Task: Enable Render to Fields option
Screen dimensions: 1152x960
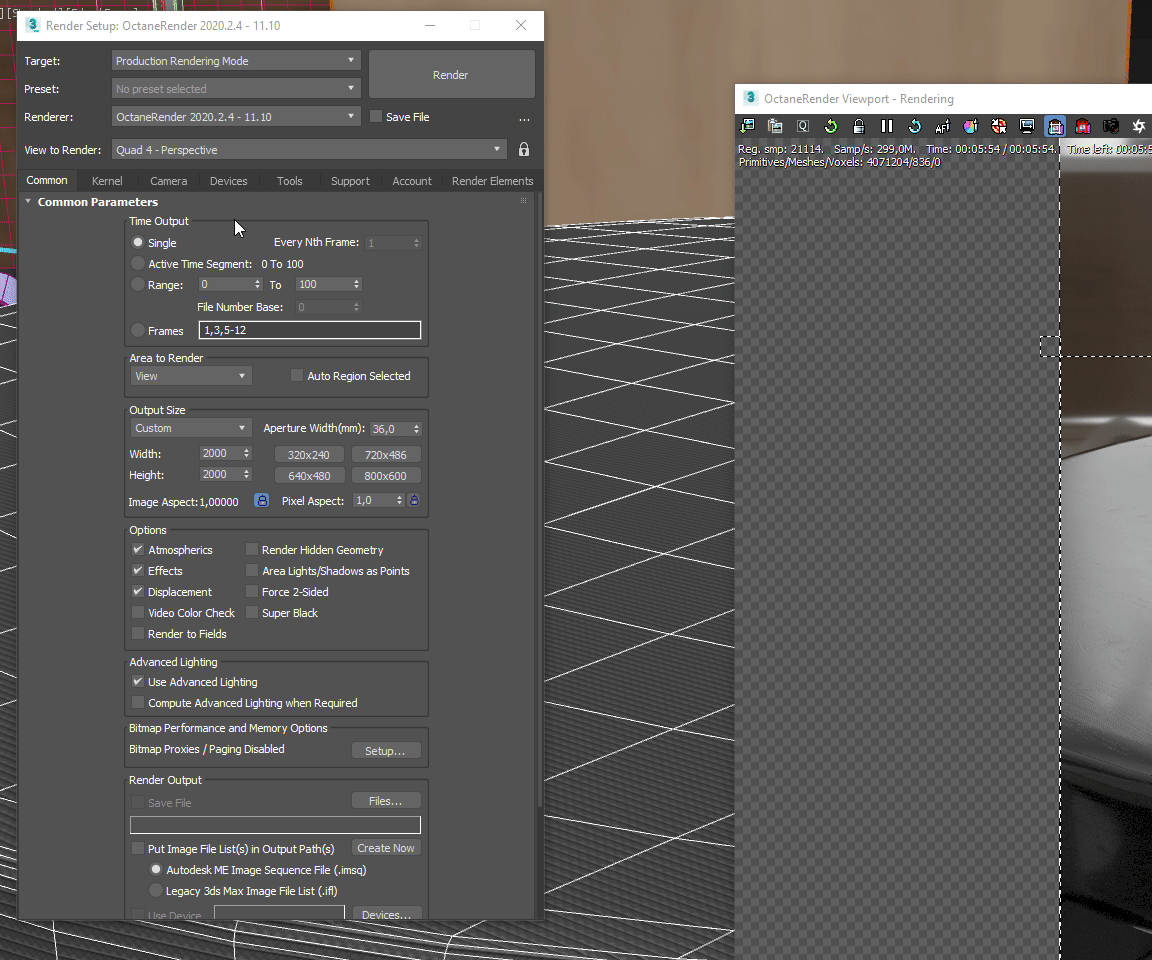Action: 137,634
